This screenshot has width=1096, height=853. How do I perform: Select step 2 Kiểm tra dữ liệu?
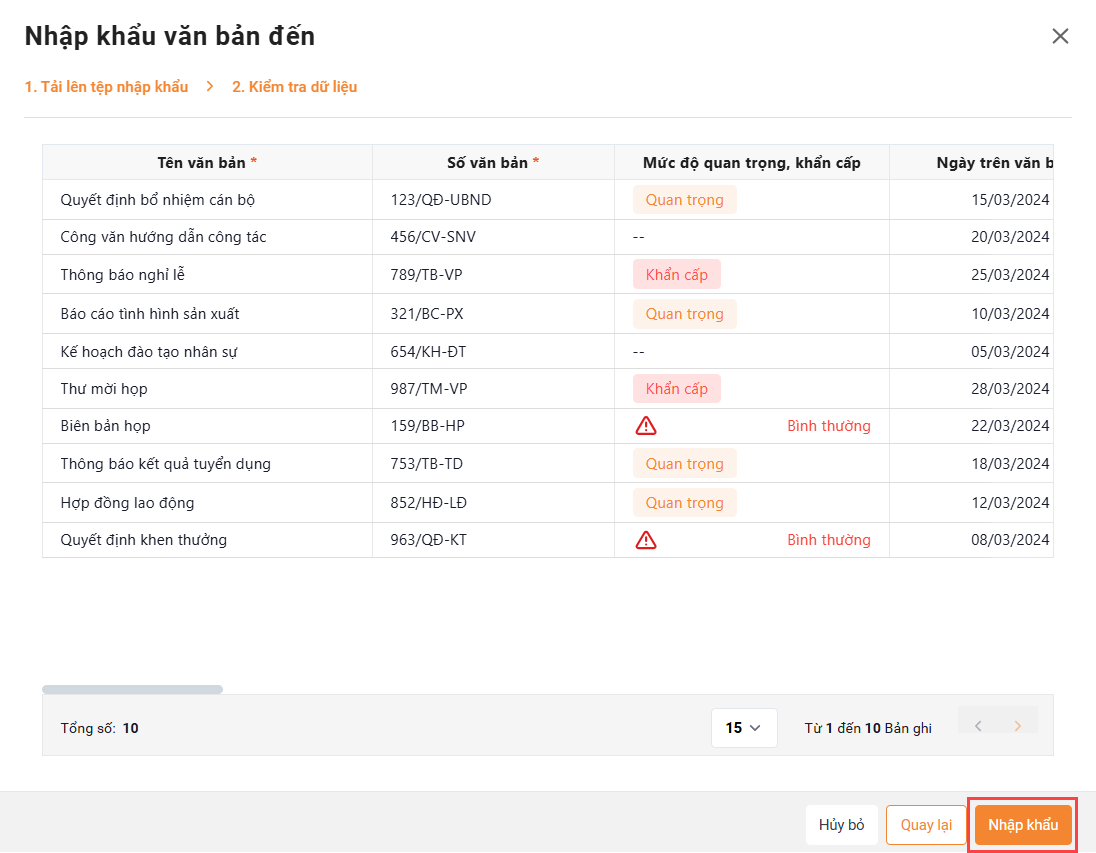(x=295, y=87)
